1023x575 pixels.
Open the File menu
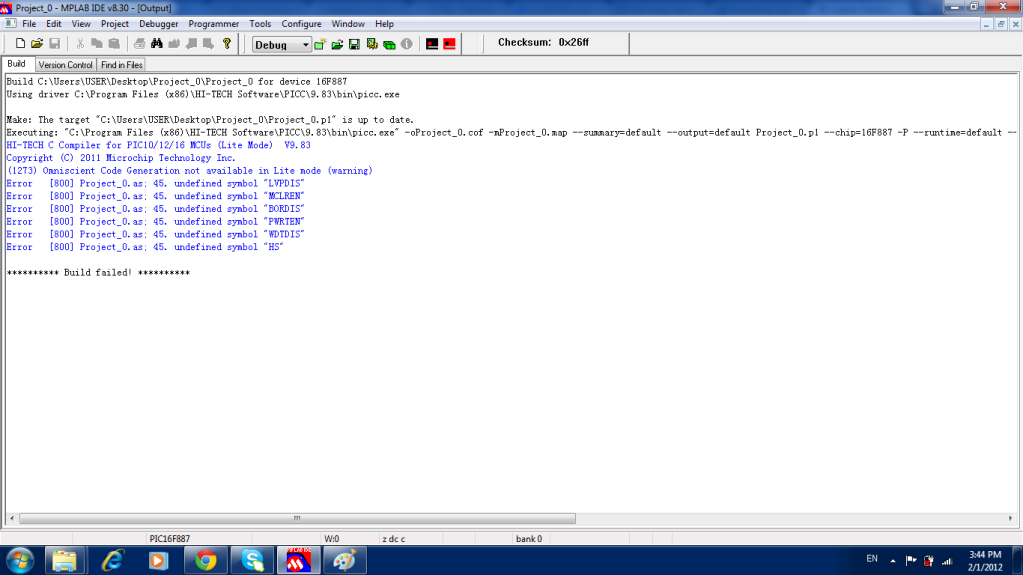pos(29,23)
